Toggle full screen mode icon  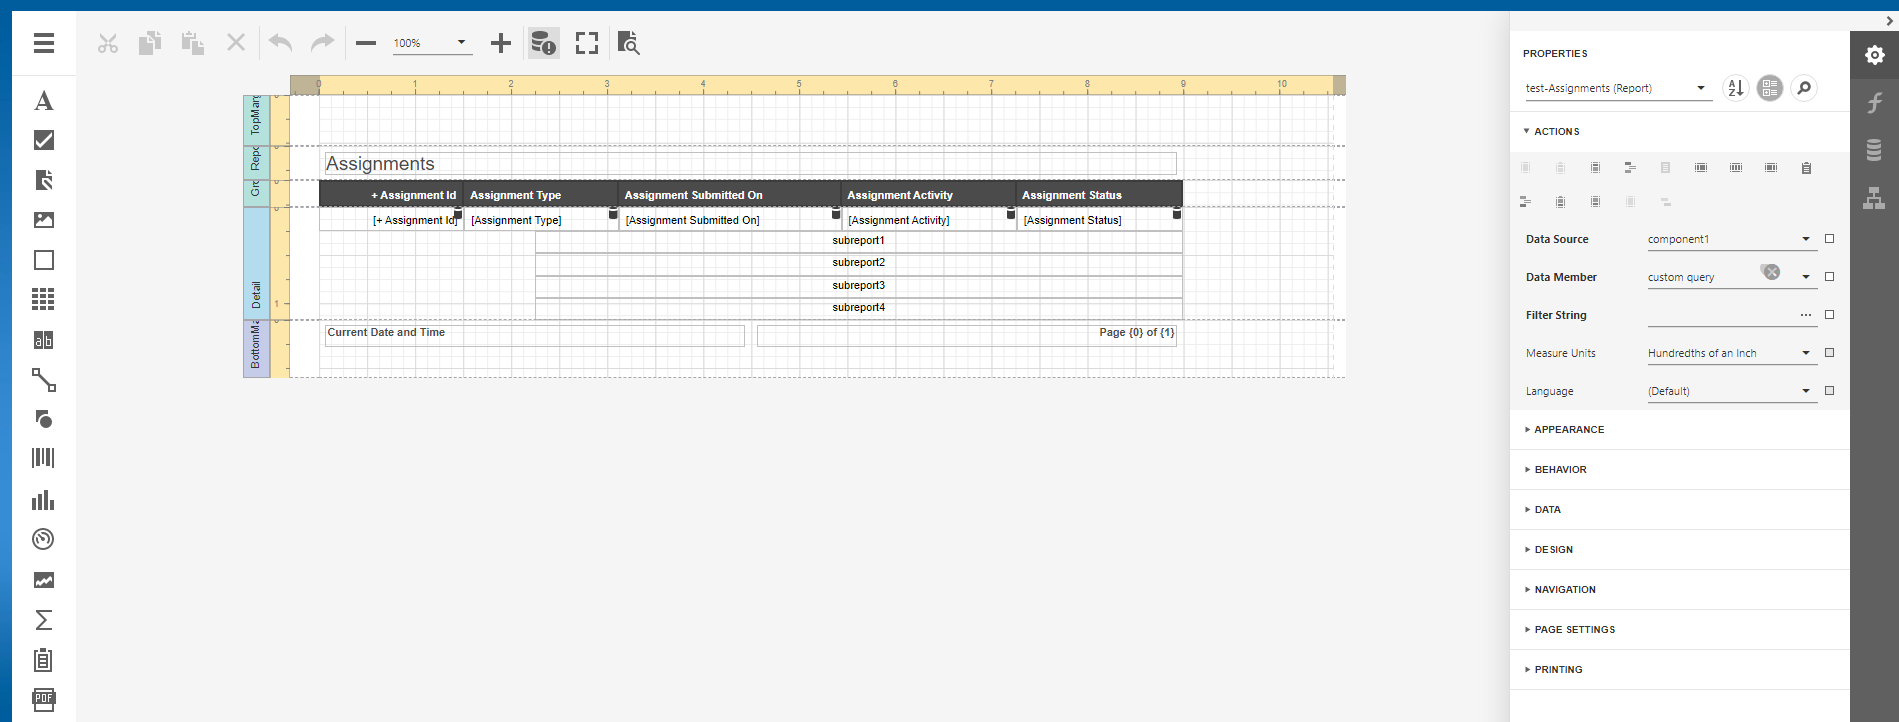(x=587, y=43)
